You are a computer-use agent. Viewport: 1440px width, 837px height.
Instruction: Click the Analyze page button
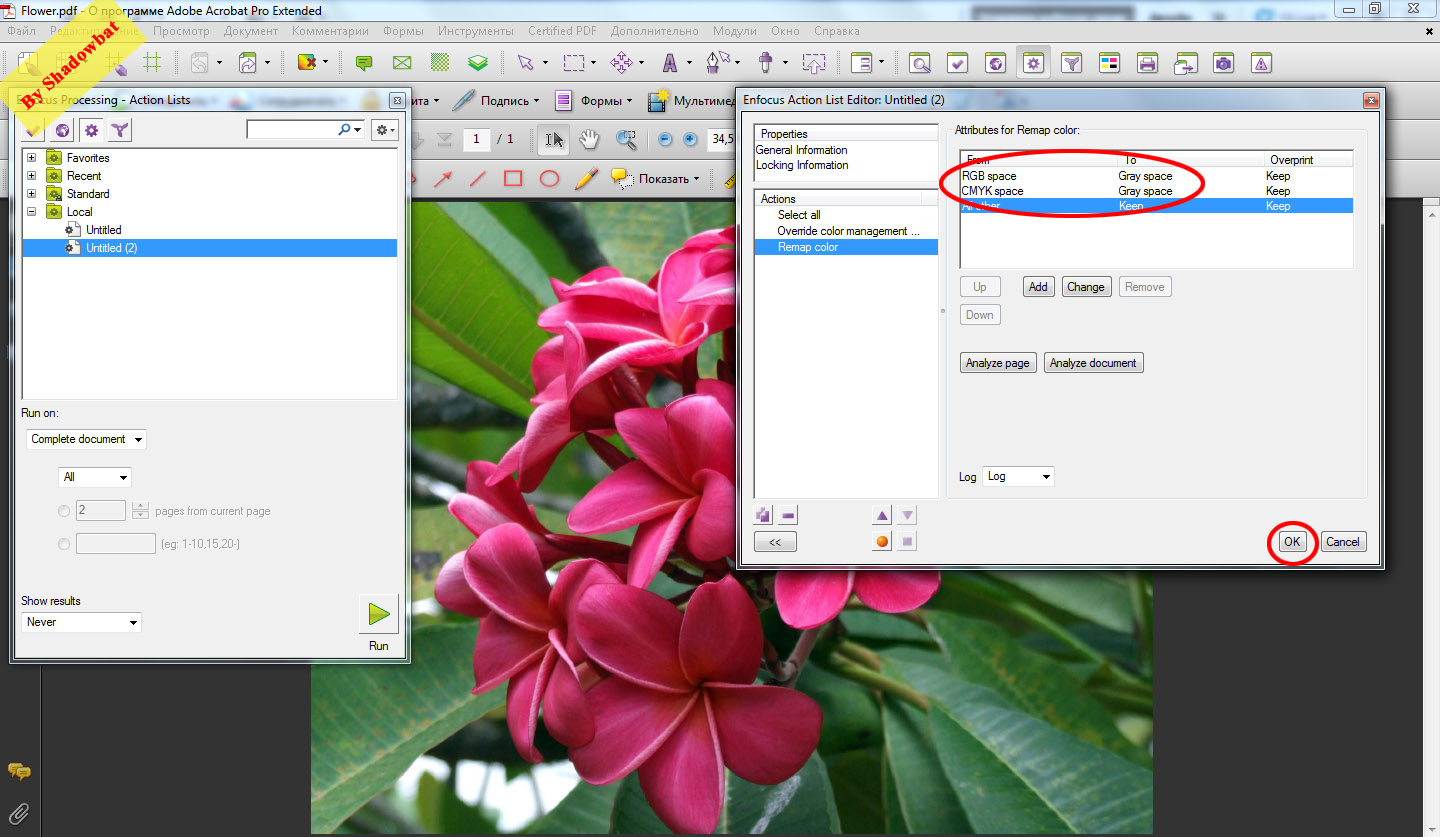(997, 363)
